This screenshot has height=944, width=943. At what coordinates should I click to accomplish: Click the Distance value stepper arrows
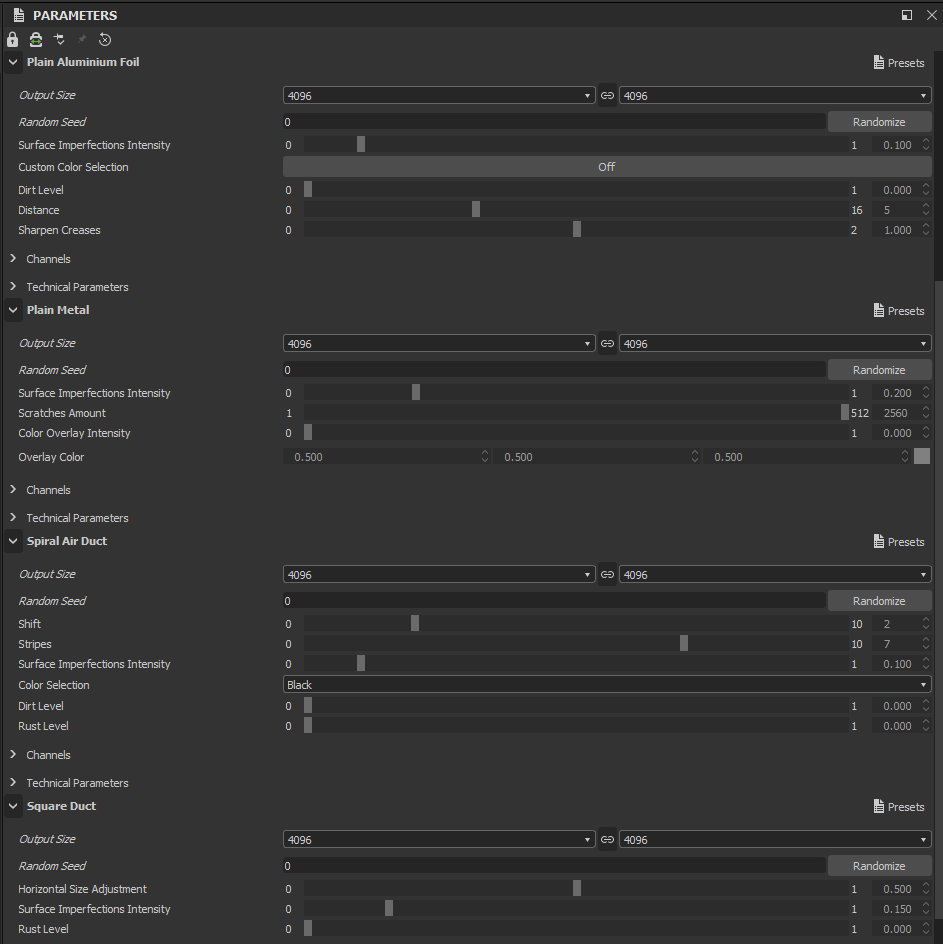926,210
